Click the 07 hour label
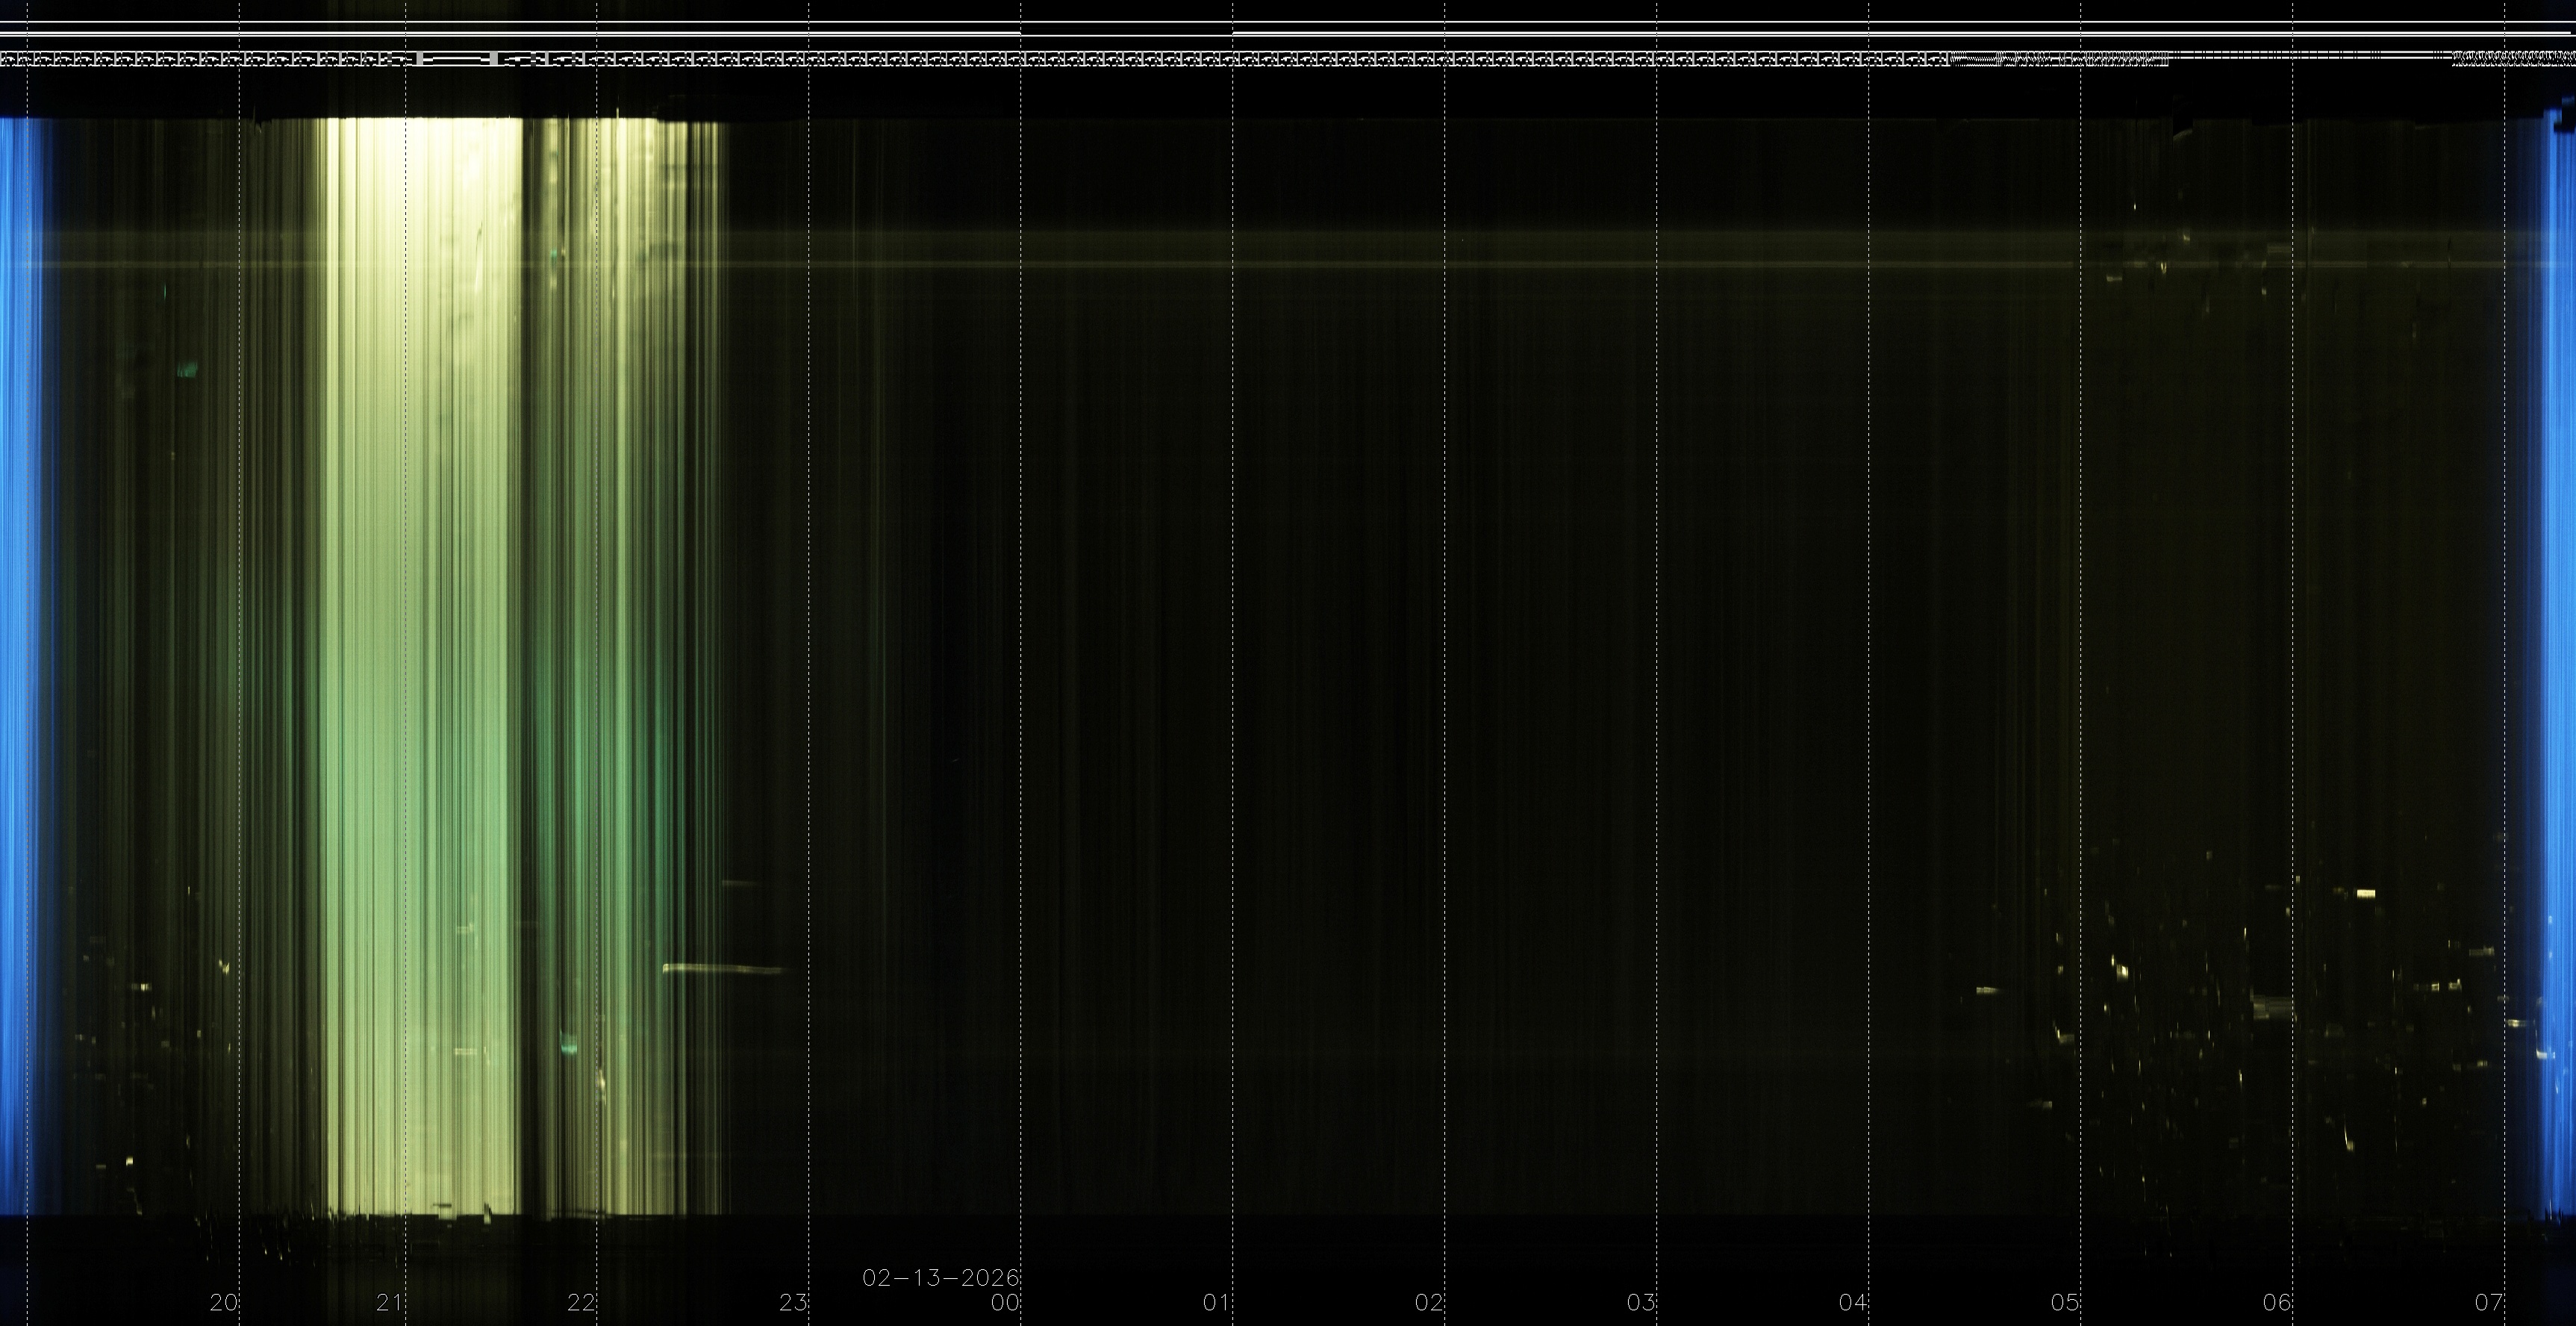This screenshot has height=1326, width=2576. pos(2489,1302)
